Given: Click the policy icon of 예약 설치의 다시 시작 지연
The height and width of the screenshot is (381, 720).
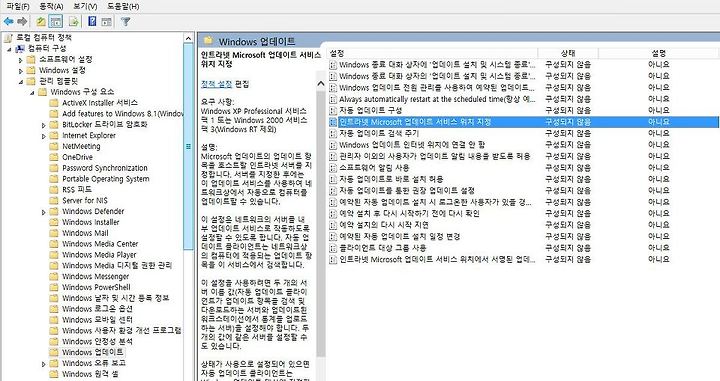Looking at the screenshot, I should point(333,225).
